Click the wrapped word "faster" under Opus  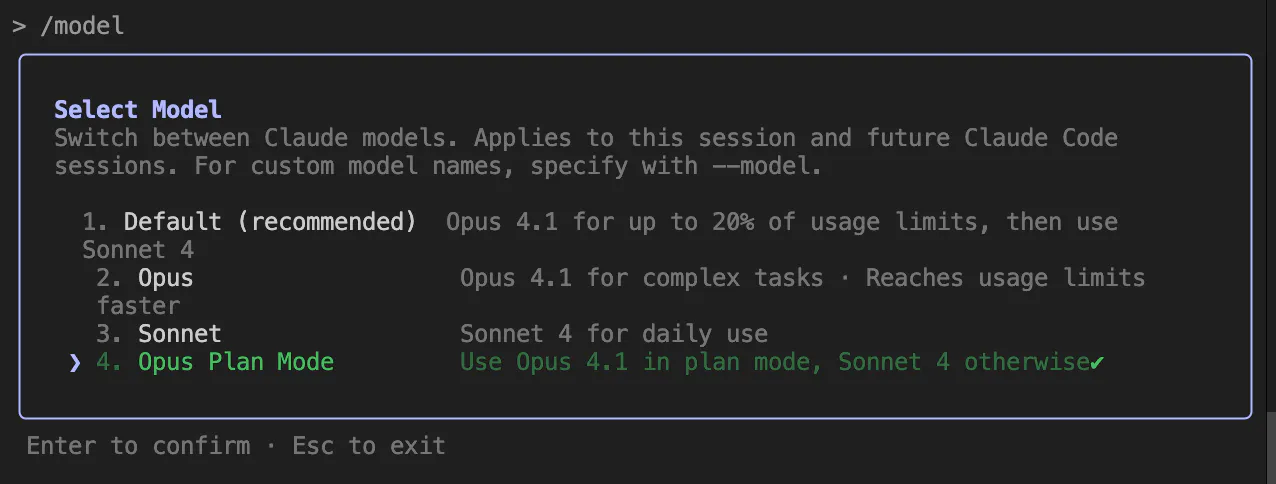click(138, 305)
